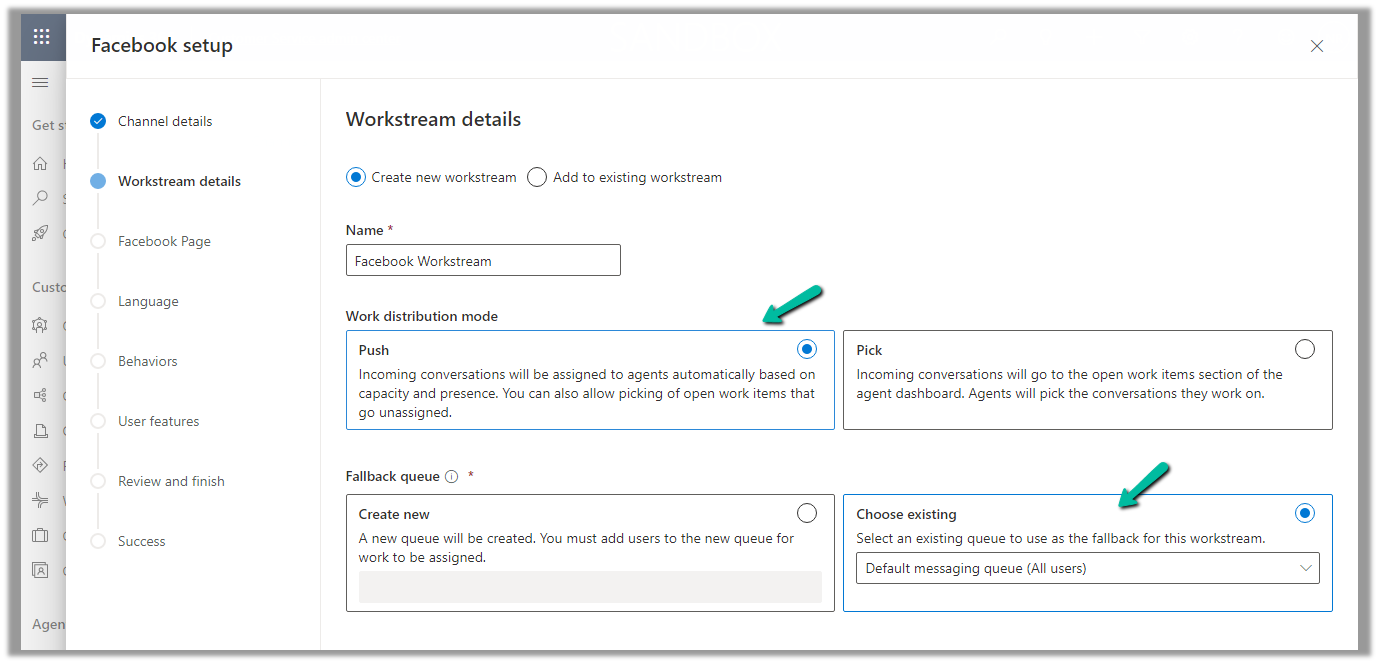1379x664 pixels.
Task: Jump to Facebook Page step
Action: (x=164, y=241)
